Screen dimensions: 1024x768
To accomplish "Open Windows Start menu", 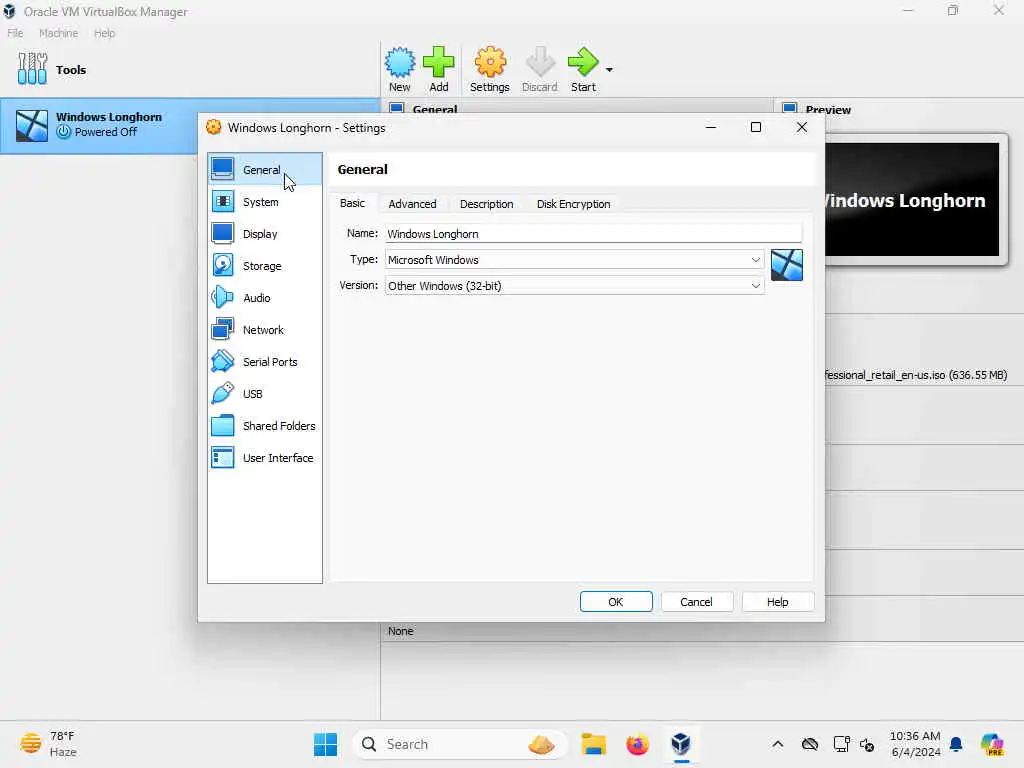I will [325, 744].
